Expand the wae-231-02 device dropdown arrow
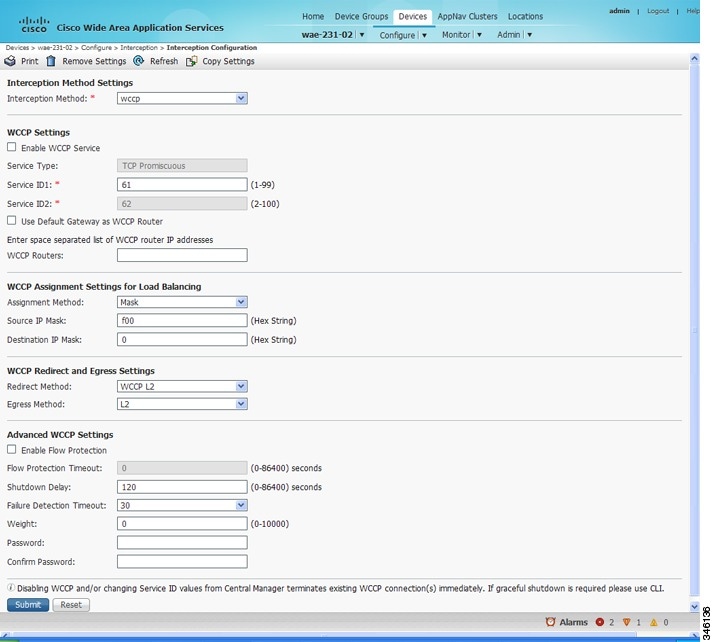This screenshot has height=642, width=712. point(362,35)
